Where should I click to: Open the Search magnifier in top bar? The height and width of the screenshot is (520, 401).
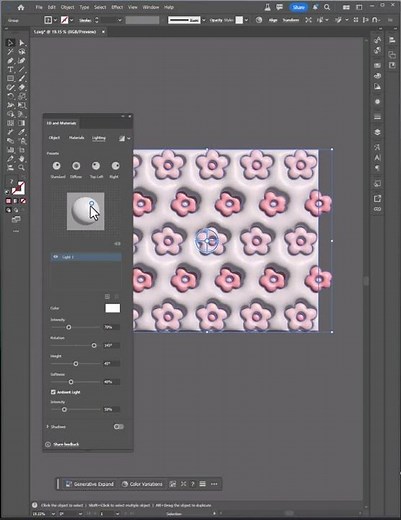[x=327, y=7]
